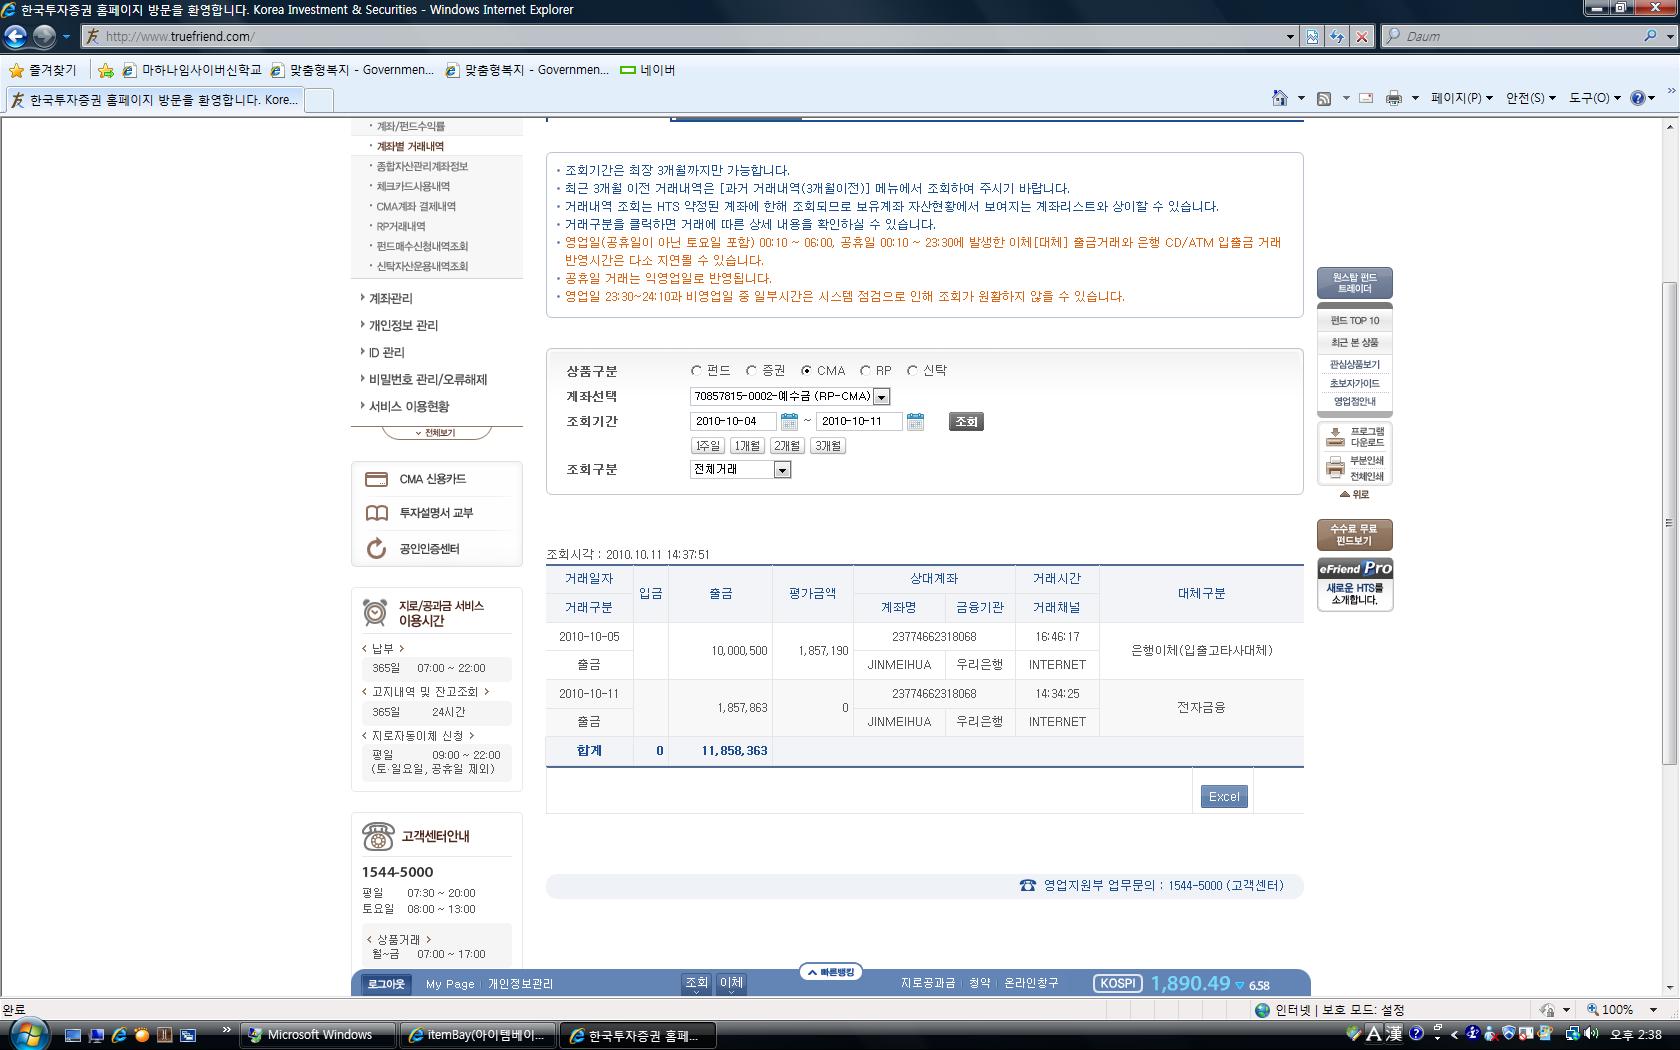Open the 페이지(P) menu

[x=1460, y=98]
